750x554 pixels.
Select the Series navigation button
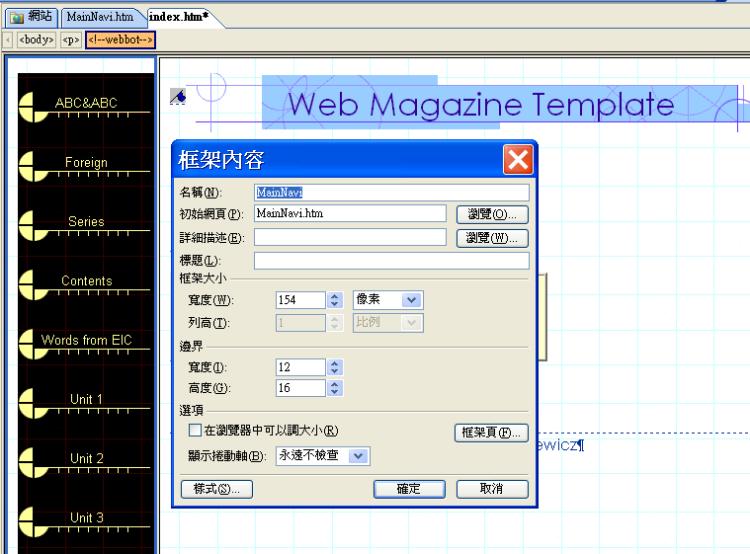[x=86, y=223]
